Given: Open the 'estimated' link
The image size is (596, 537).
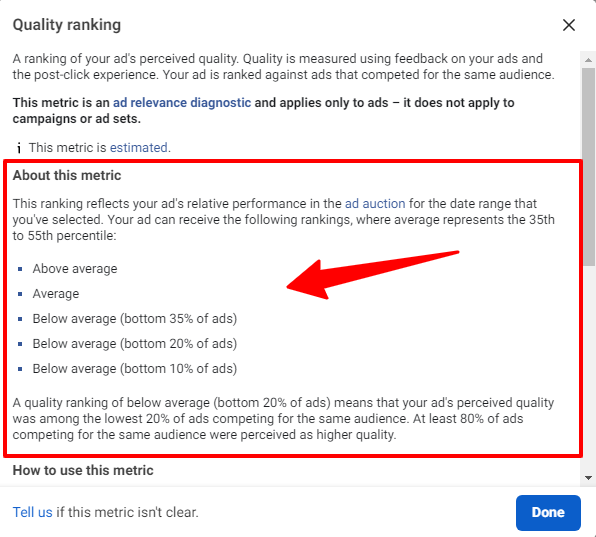Looking at the screenshot, I should [139, 147].
